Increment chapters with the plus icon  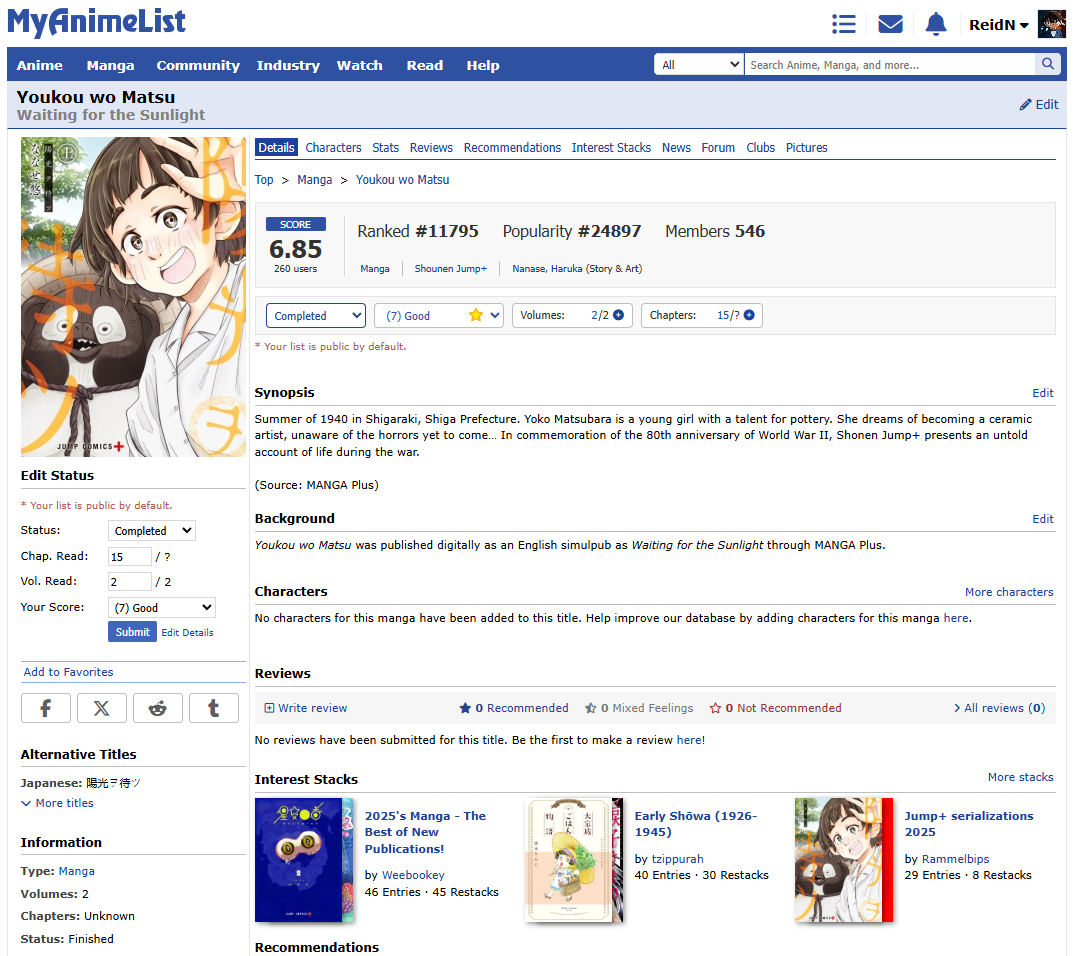click(x=749, y=315)
